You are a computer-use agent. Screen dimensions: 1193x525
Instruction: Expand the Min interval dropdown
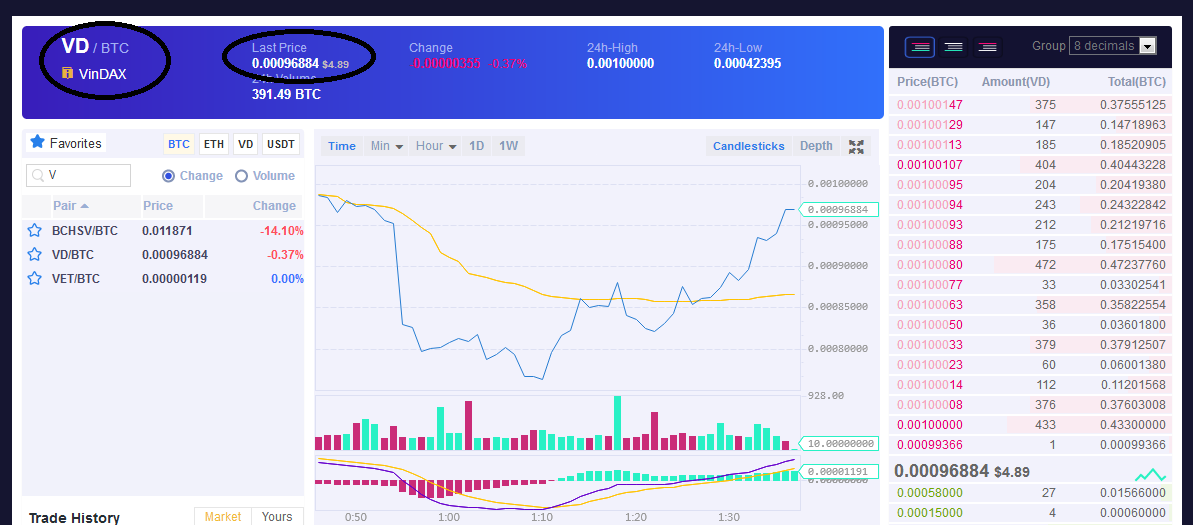tap(387, 146)
